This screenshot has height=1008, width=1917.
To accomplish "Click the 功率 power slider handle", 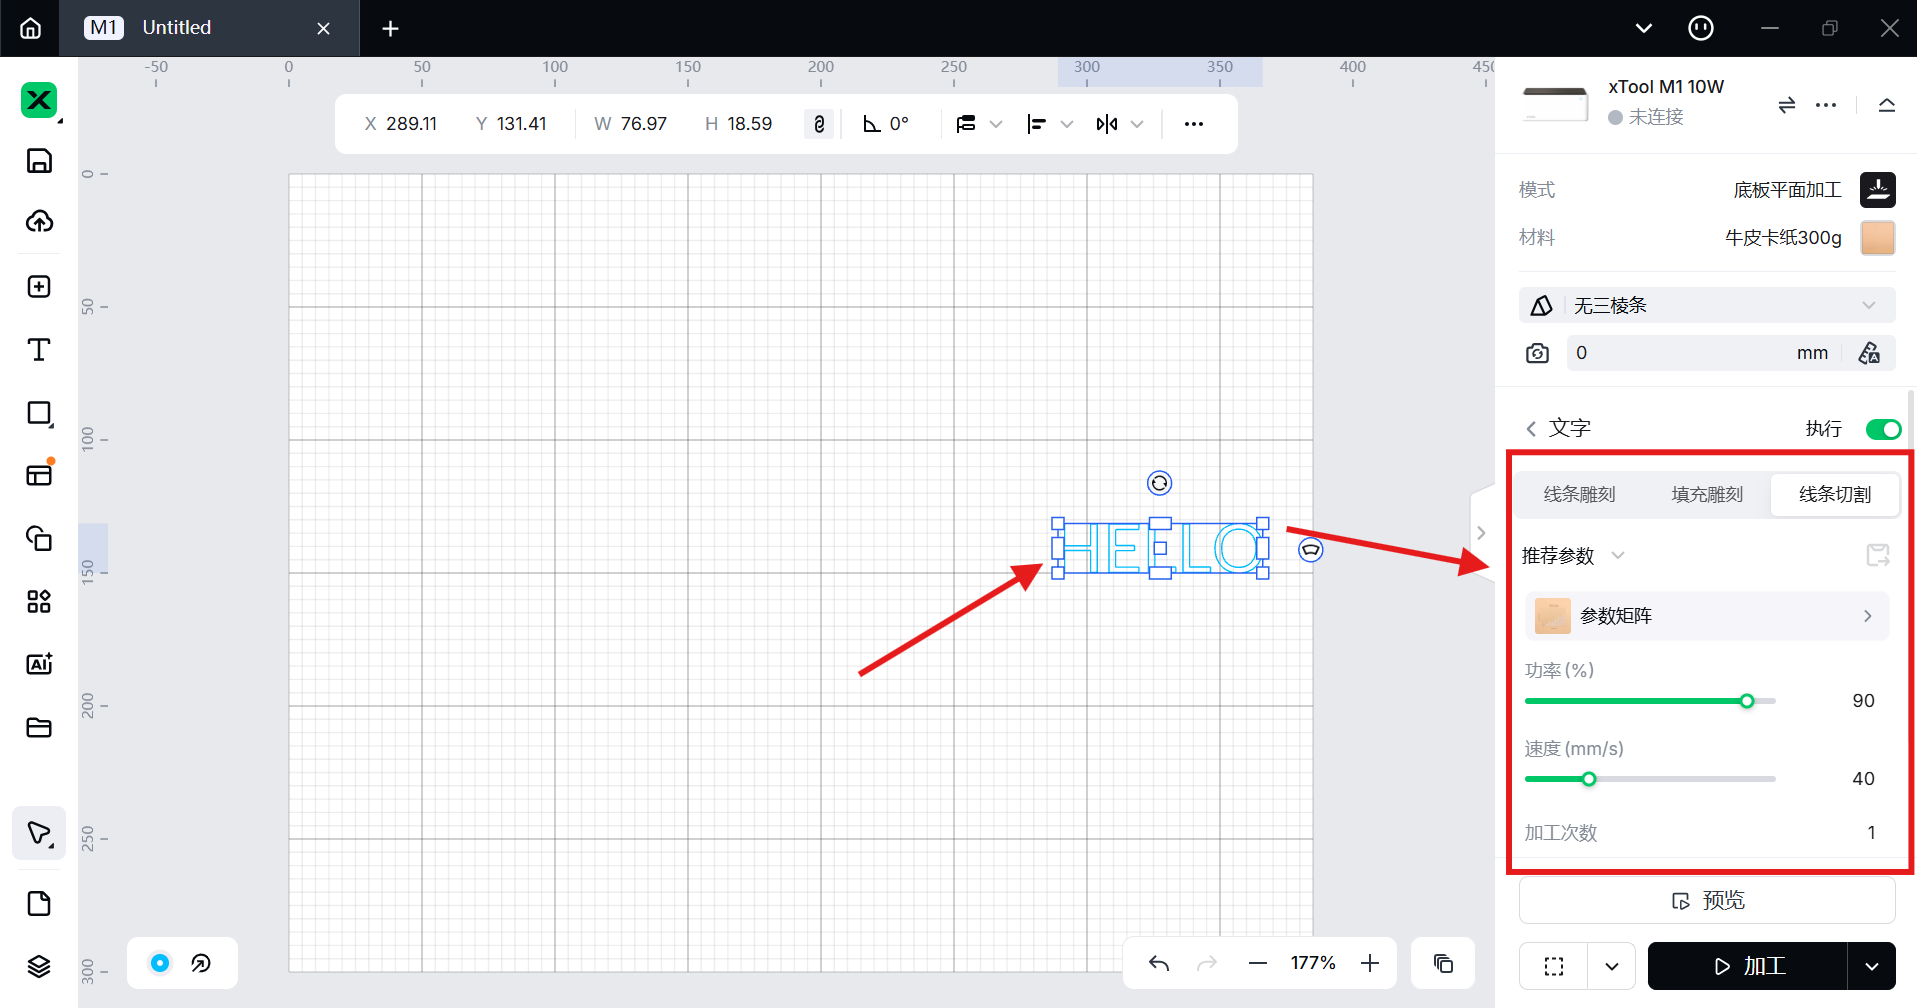I will pyautogui.click(x=1747, y=701).
